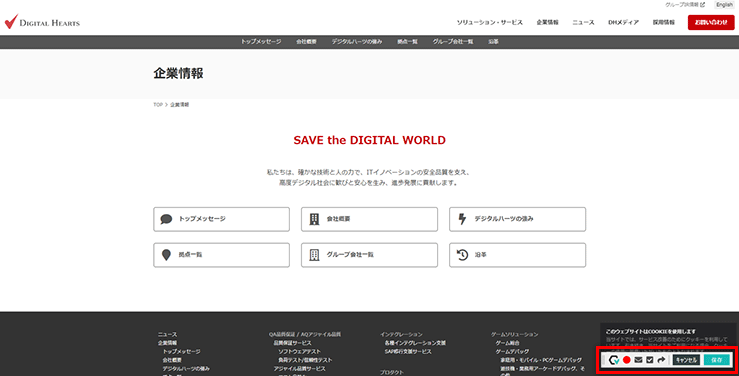Open the 拠点一覧 card with map pin icon
This screenshot has height=376, width=739.
click(222, 255)
